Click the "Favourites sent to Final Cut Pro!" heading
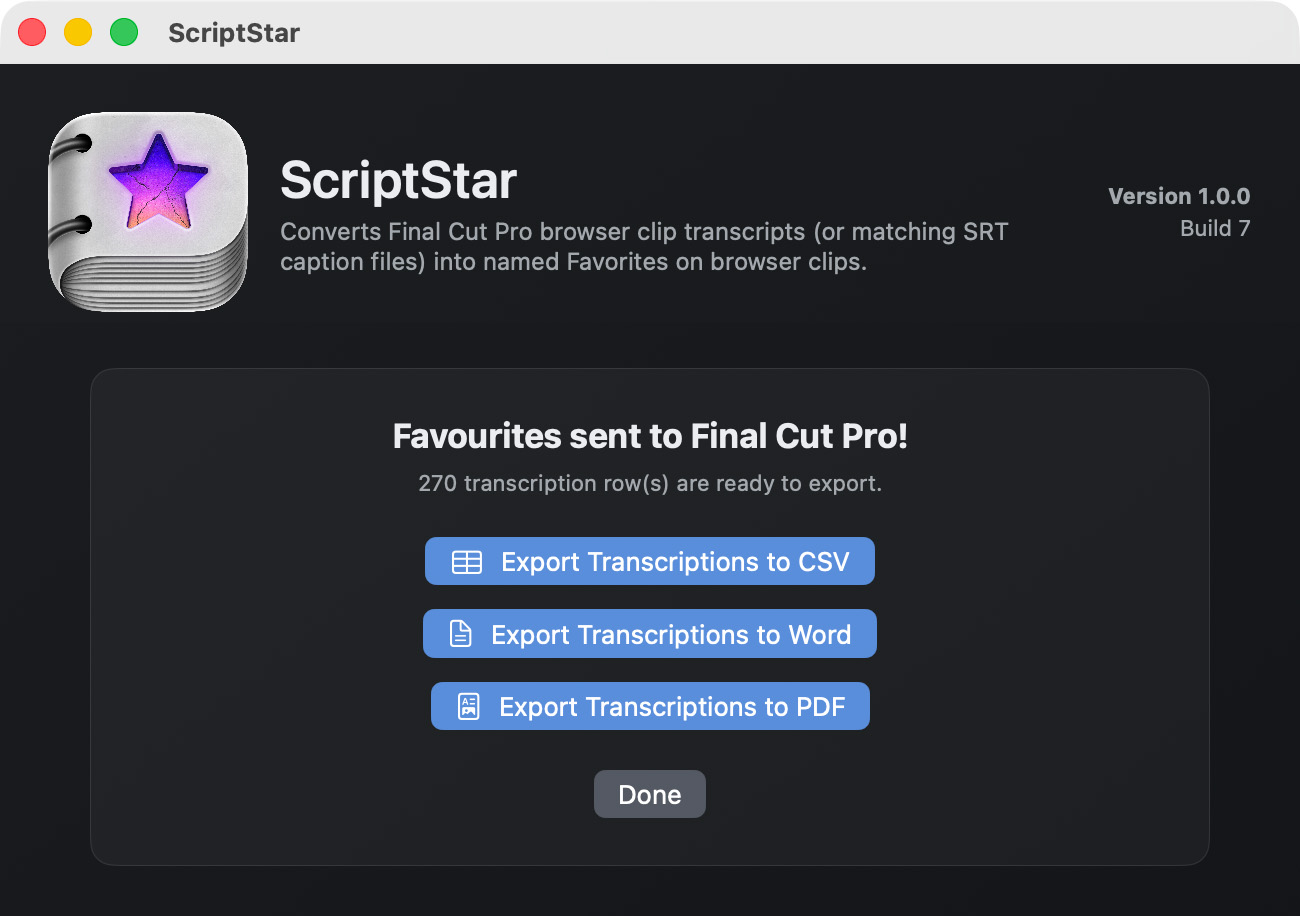The image size is (1300, 916). (650, 437)
